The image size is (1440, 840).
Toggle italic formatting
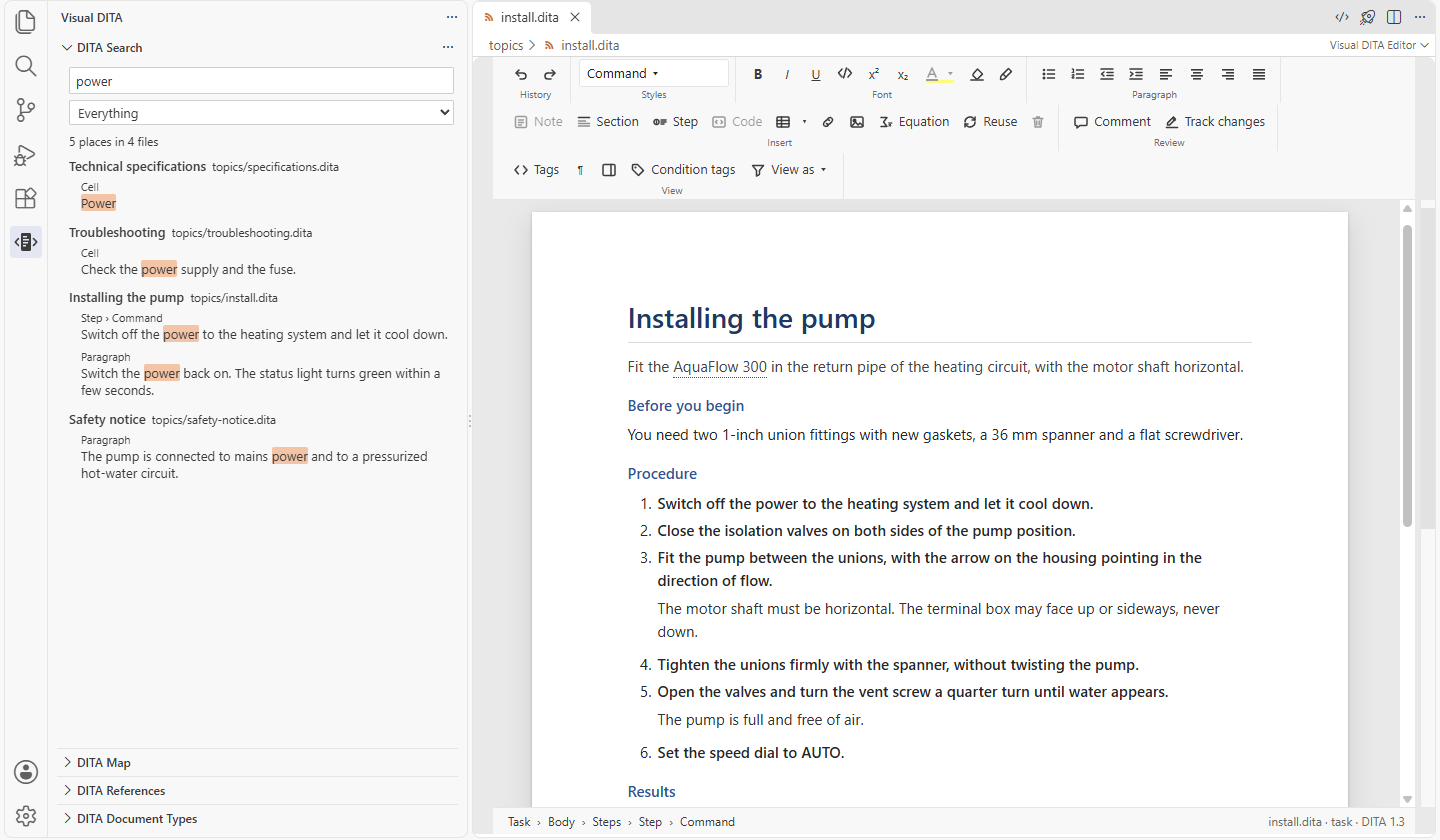(787, 74)
